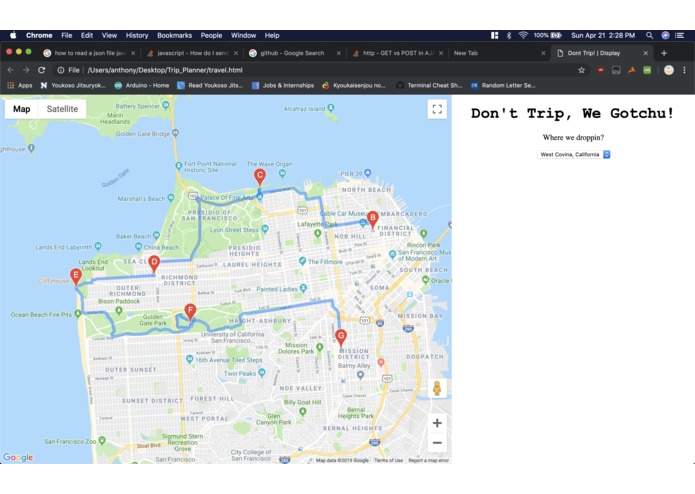Open the People menu

[x=211, y=35]
